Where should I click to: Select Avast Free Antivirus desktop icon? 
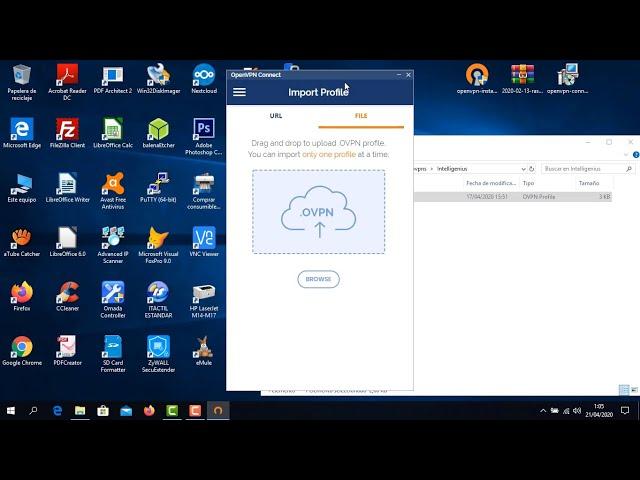[113, 191]
